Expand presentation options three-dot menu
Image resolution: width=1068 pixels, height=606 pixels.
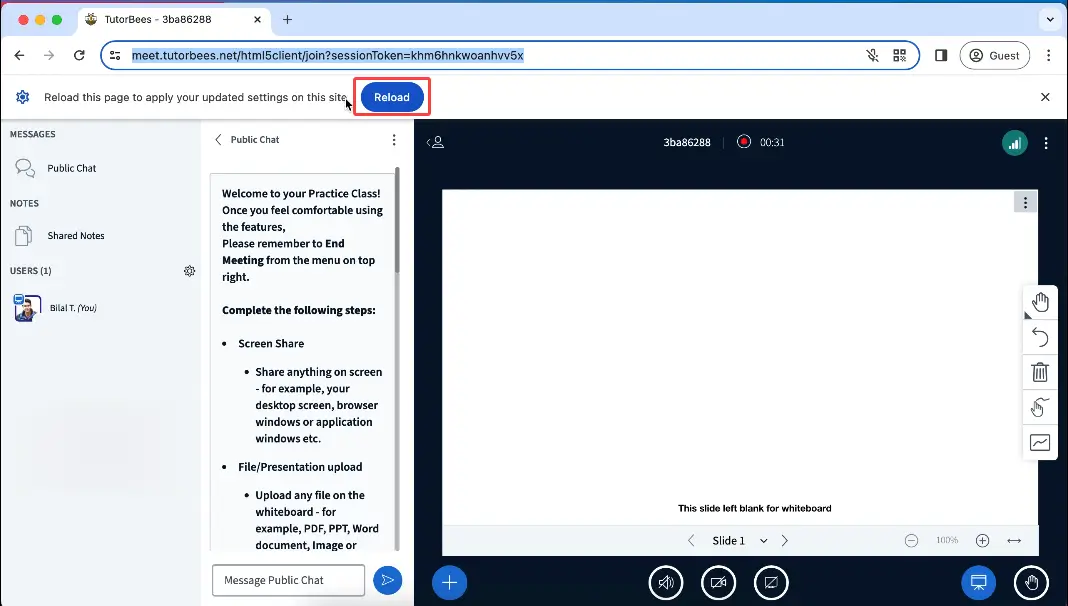[1025, 203]
